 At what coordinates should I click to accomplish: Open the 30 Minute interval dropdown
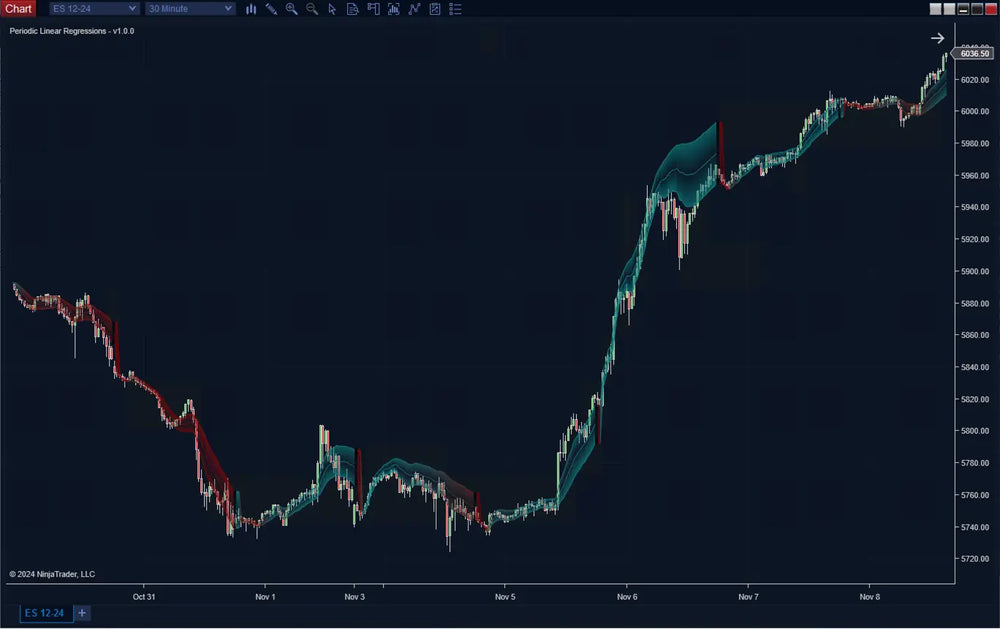(189, 8)
